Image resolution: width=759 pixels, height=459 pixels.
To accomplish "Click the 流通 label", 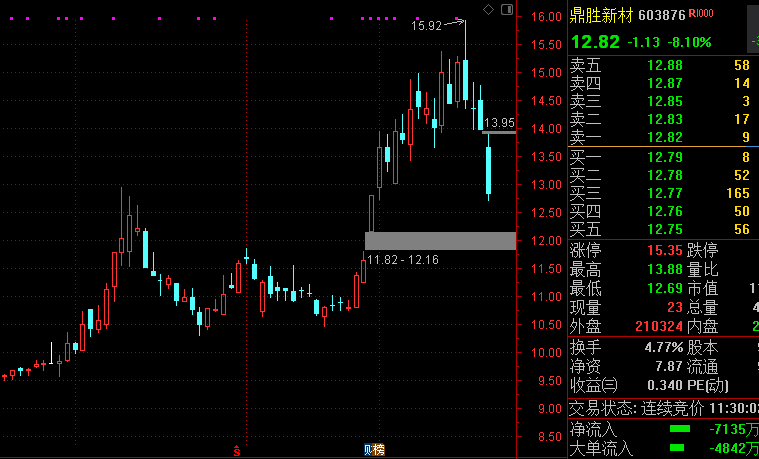I will point(702,366).
